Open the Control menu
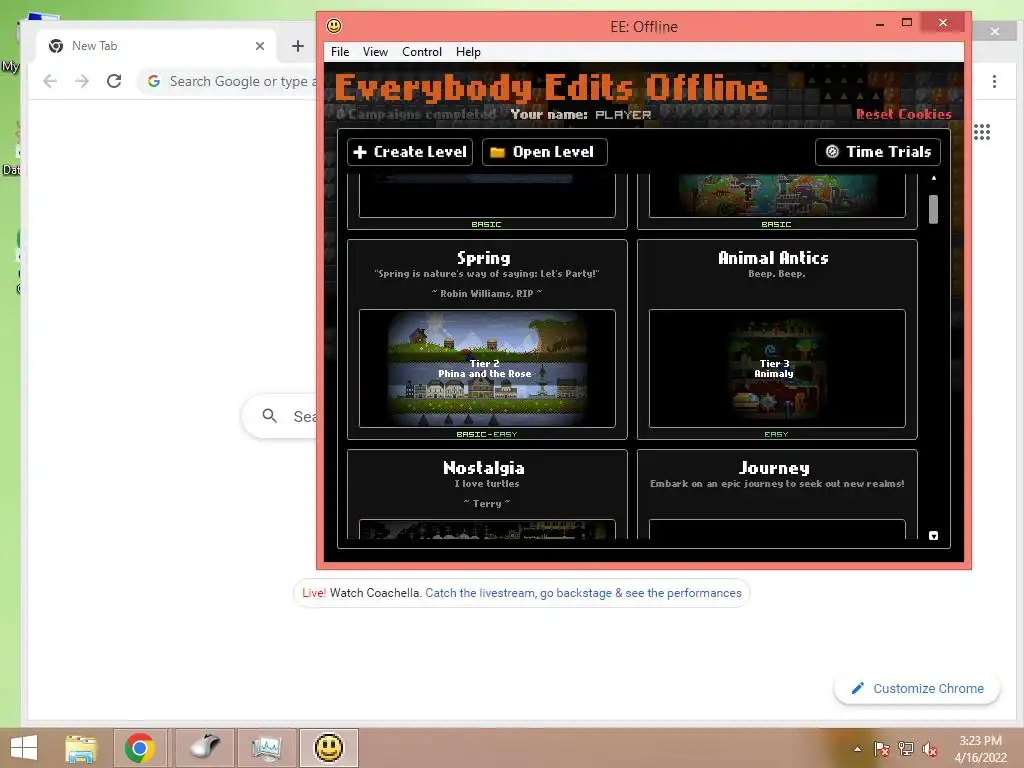This screenshot has width=1024, height=768. [x=421, y=52]
